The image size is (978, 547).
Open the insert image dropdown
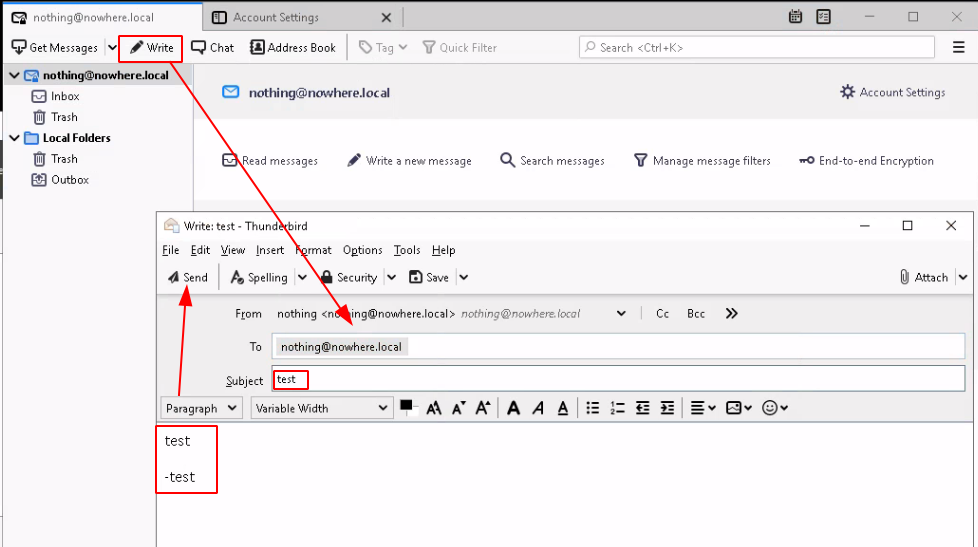click(739, 408)
